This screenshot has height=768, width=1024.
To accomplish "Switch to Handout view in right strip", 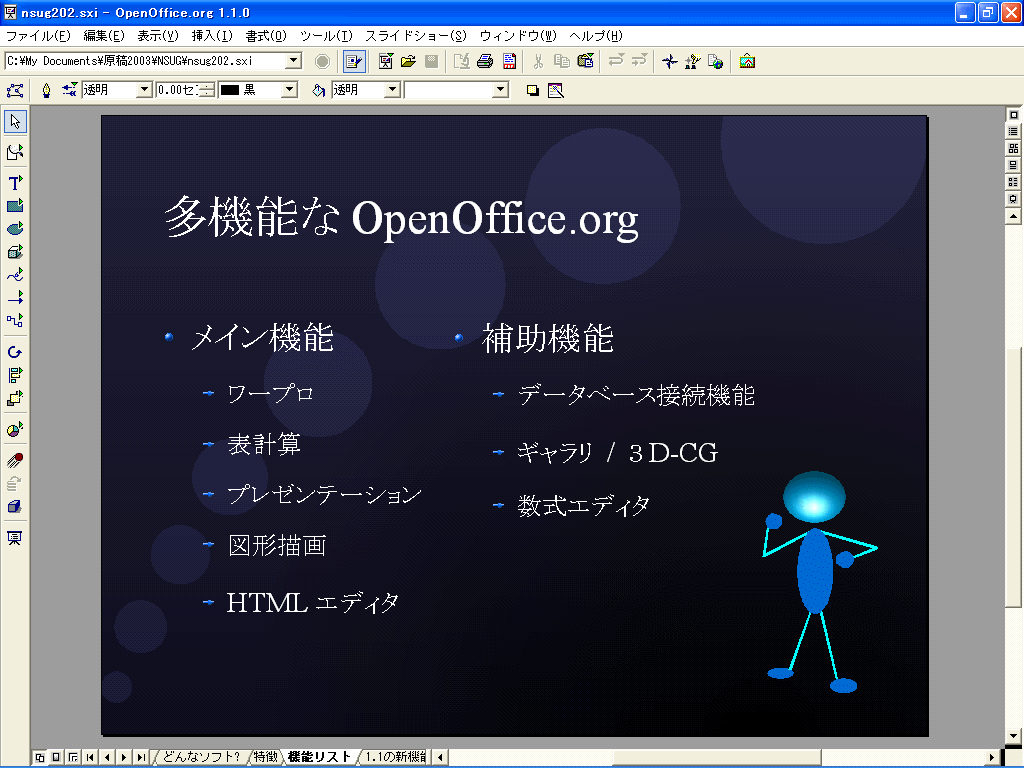I will (1014, 182).
